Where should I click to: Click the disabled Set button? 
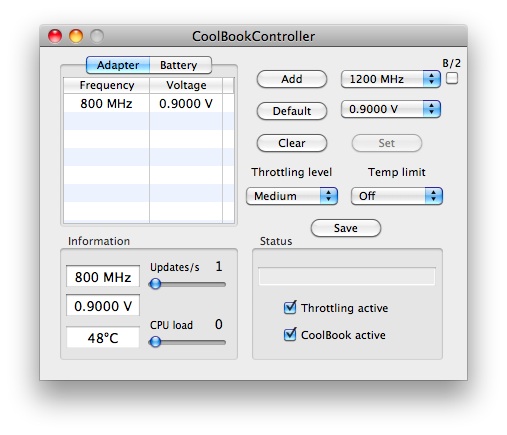coord(387,143)
